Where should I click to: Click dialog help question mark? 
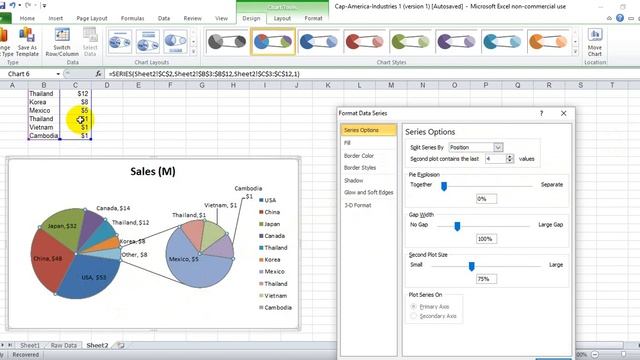pyautogui.click(x=542, y=113)
